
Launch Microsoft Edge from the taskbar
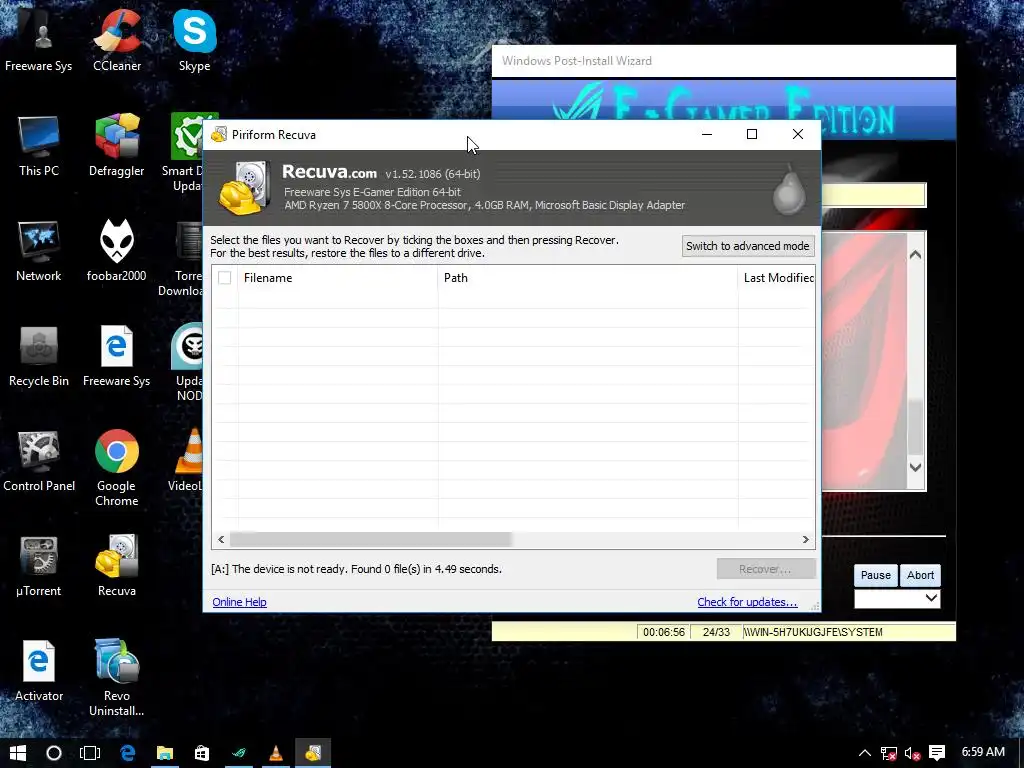coord(127,753)
